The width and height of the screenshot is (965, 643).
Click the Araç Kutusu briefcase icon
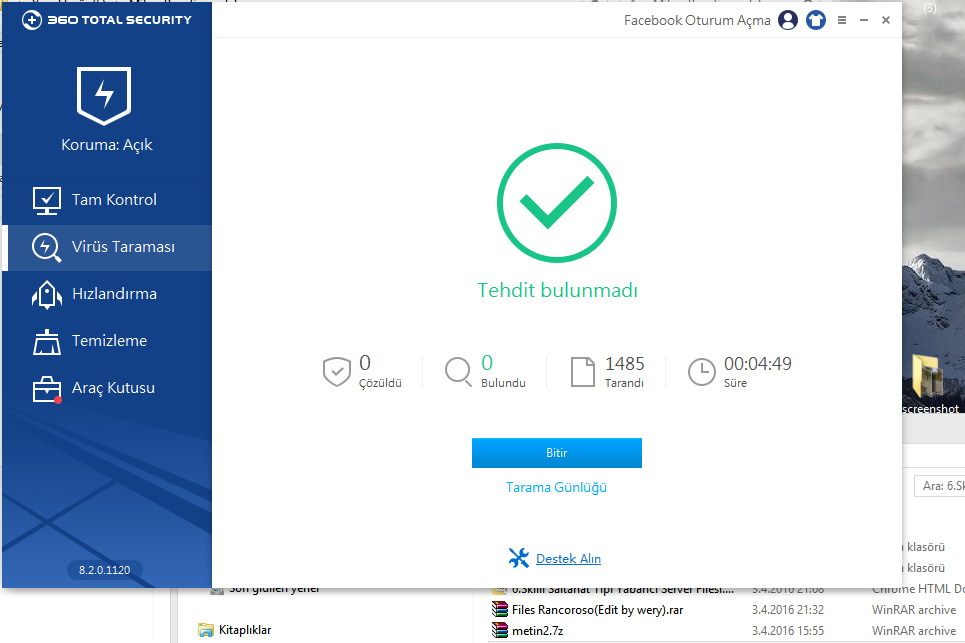click(47, 389)
